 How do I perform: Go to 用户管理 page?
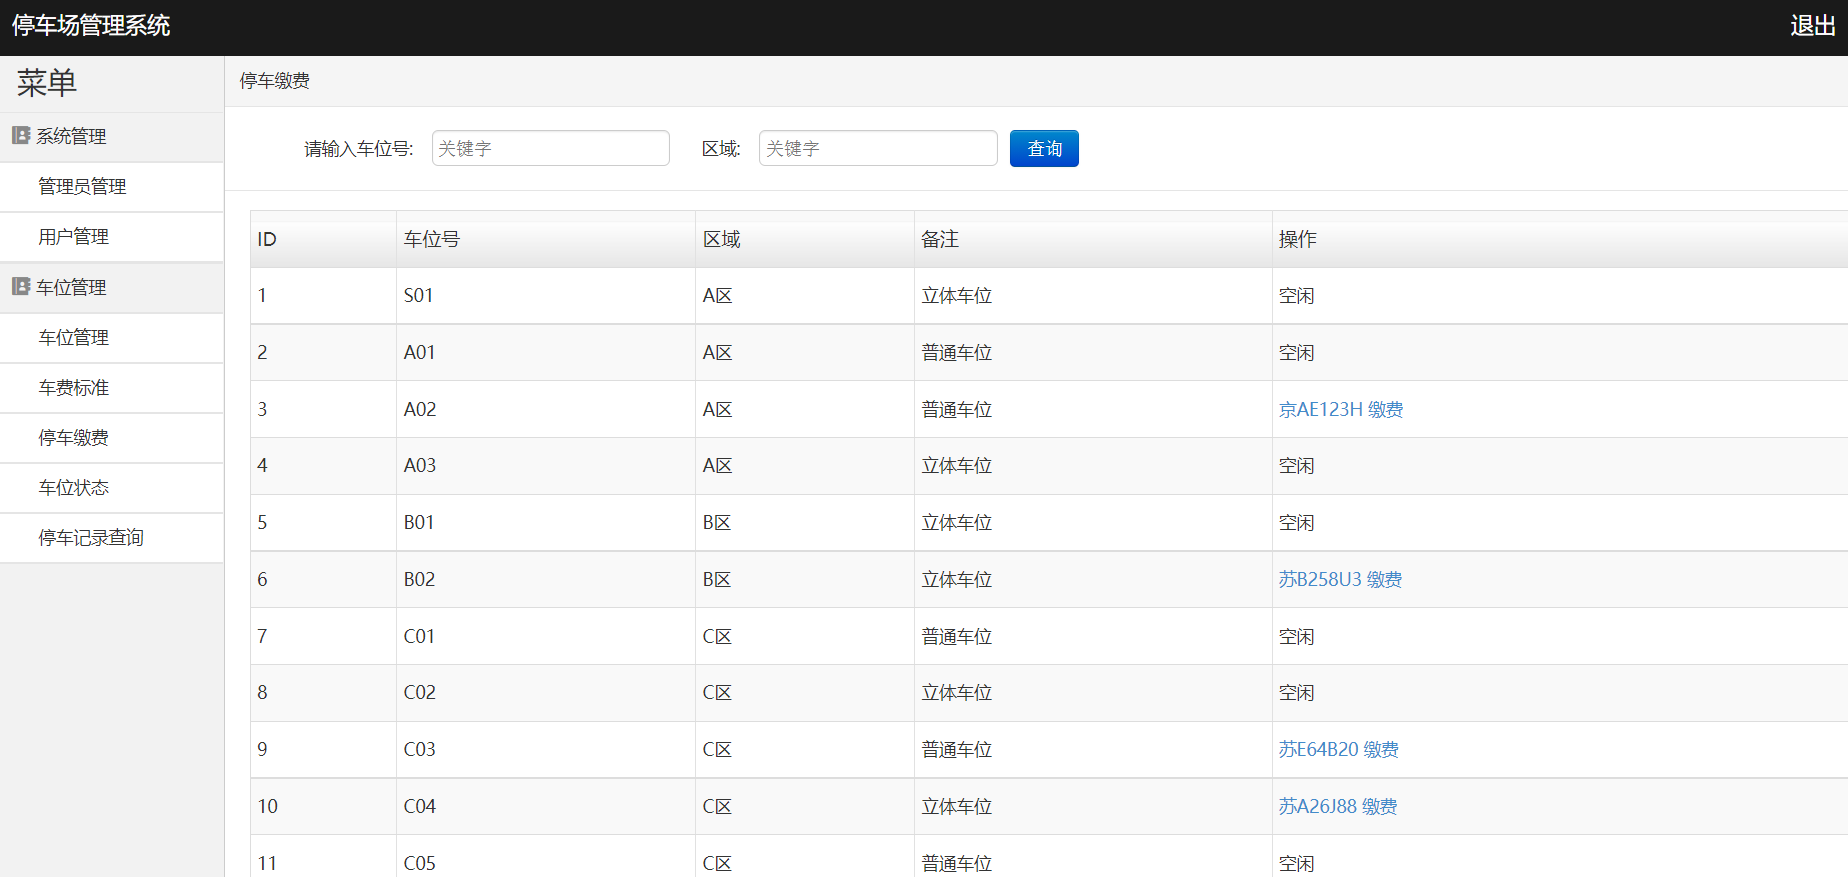73,237
